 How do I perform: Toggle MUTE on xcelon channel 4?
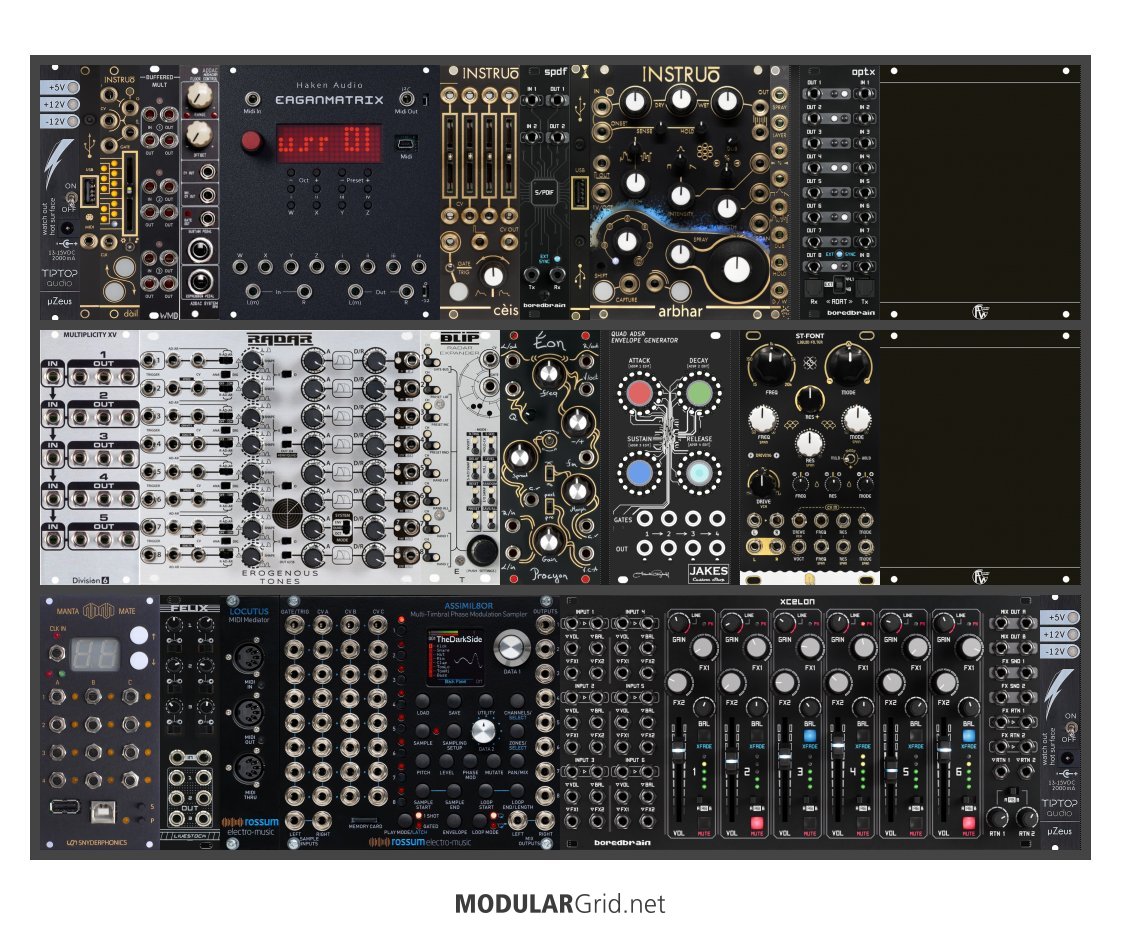click(863, 823)
